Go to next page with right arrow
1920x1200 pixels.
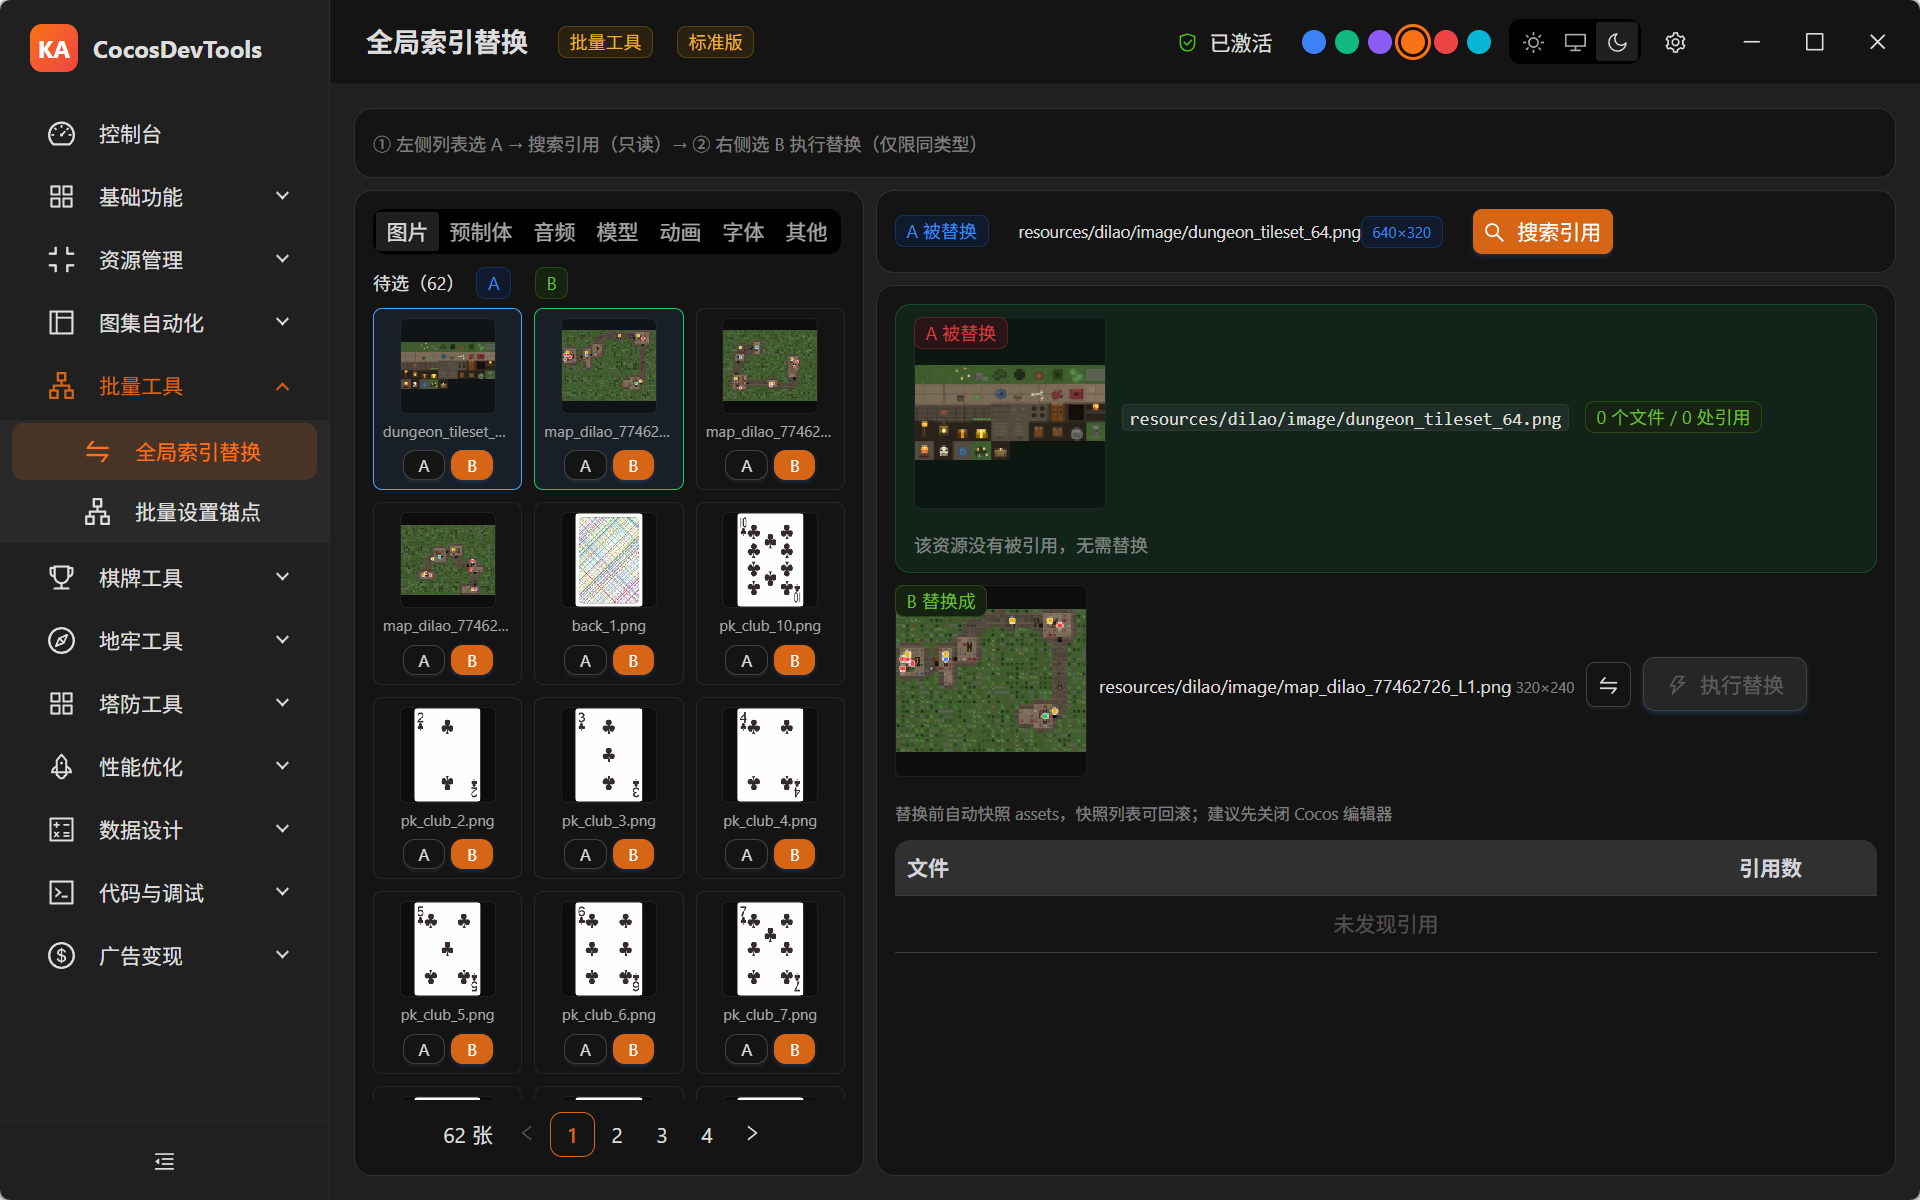pos(752,1134)
